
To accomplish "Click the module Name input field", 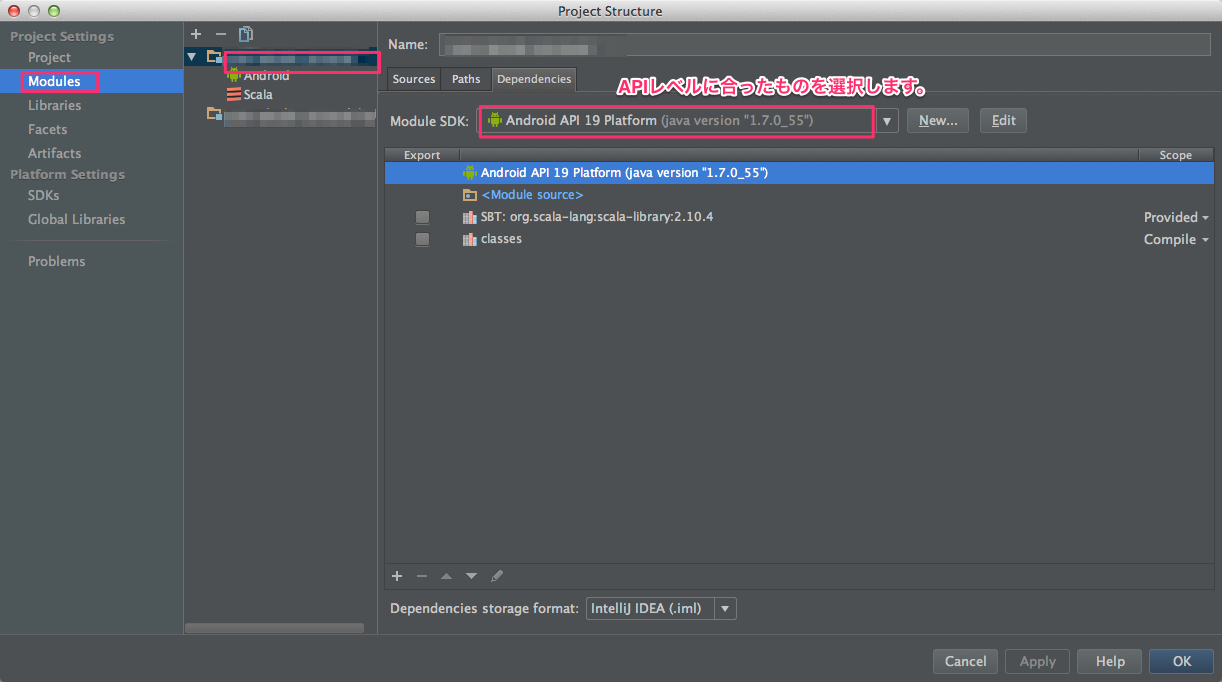I will point(825,44).
